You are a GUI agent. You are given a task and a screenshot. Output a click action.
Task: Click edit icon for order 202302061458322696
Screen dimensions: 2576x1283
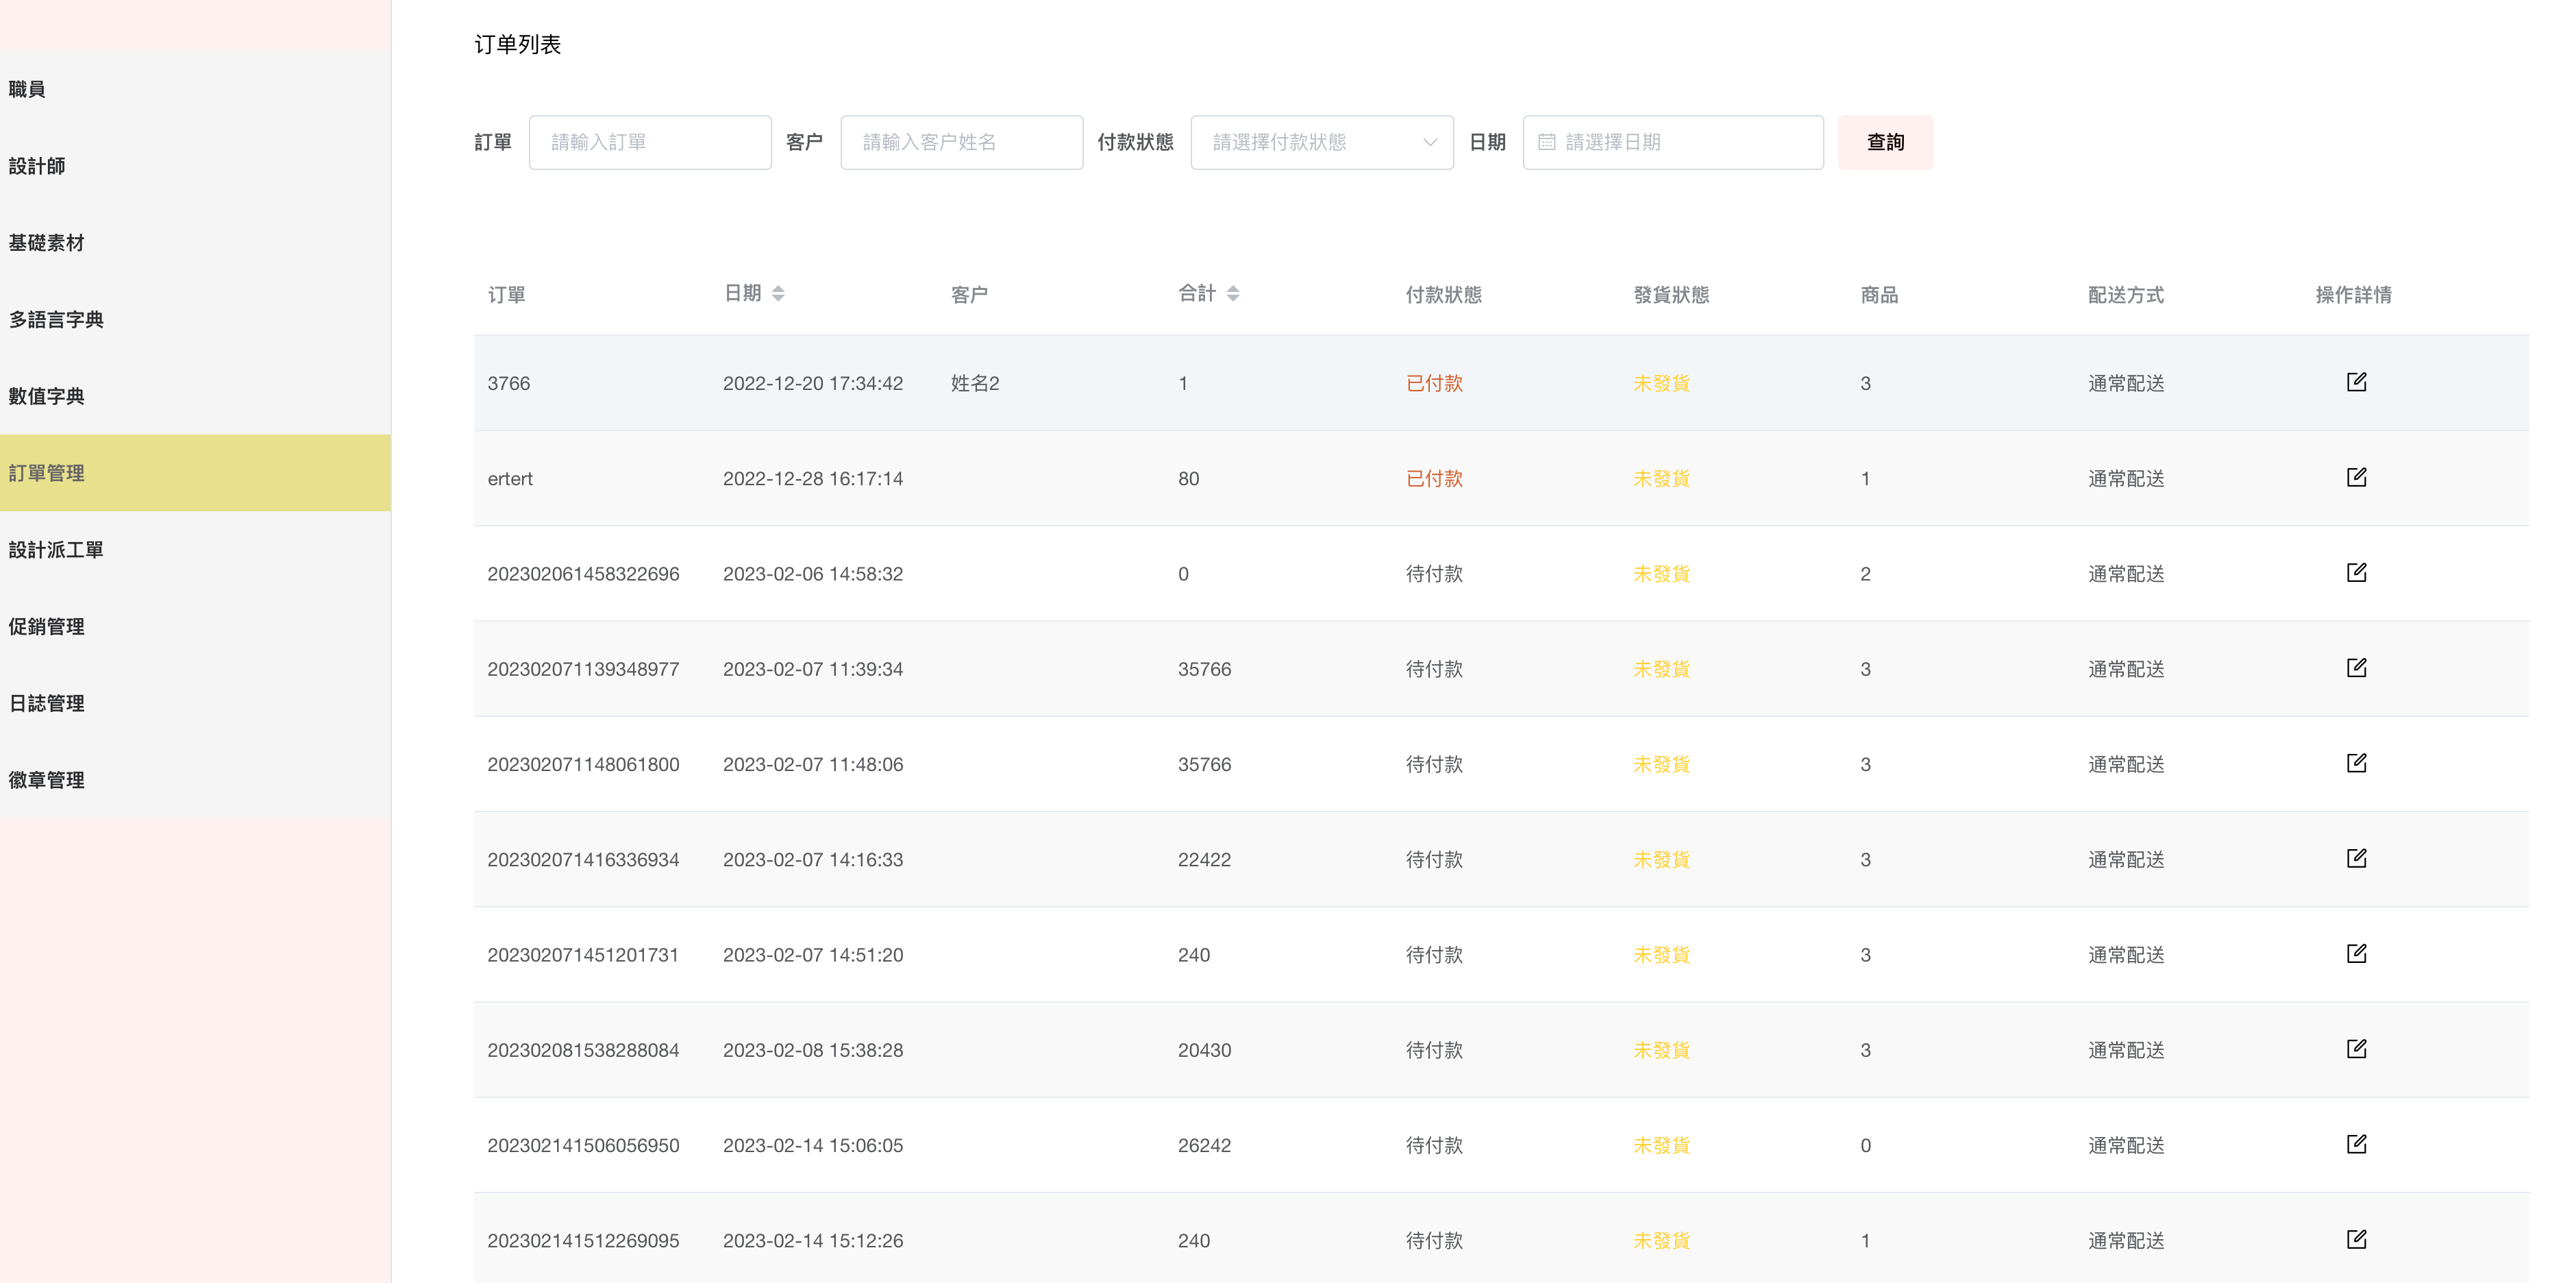point(2356,572)
